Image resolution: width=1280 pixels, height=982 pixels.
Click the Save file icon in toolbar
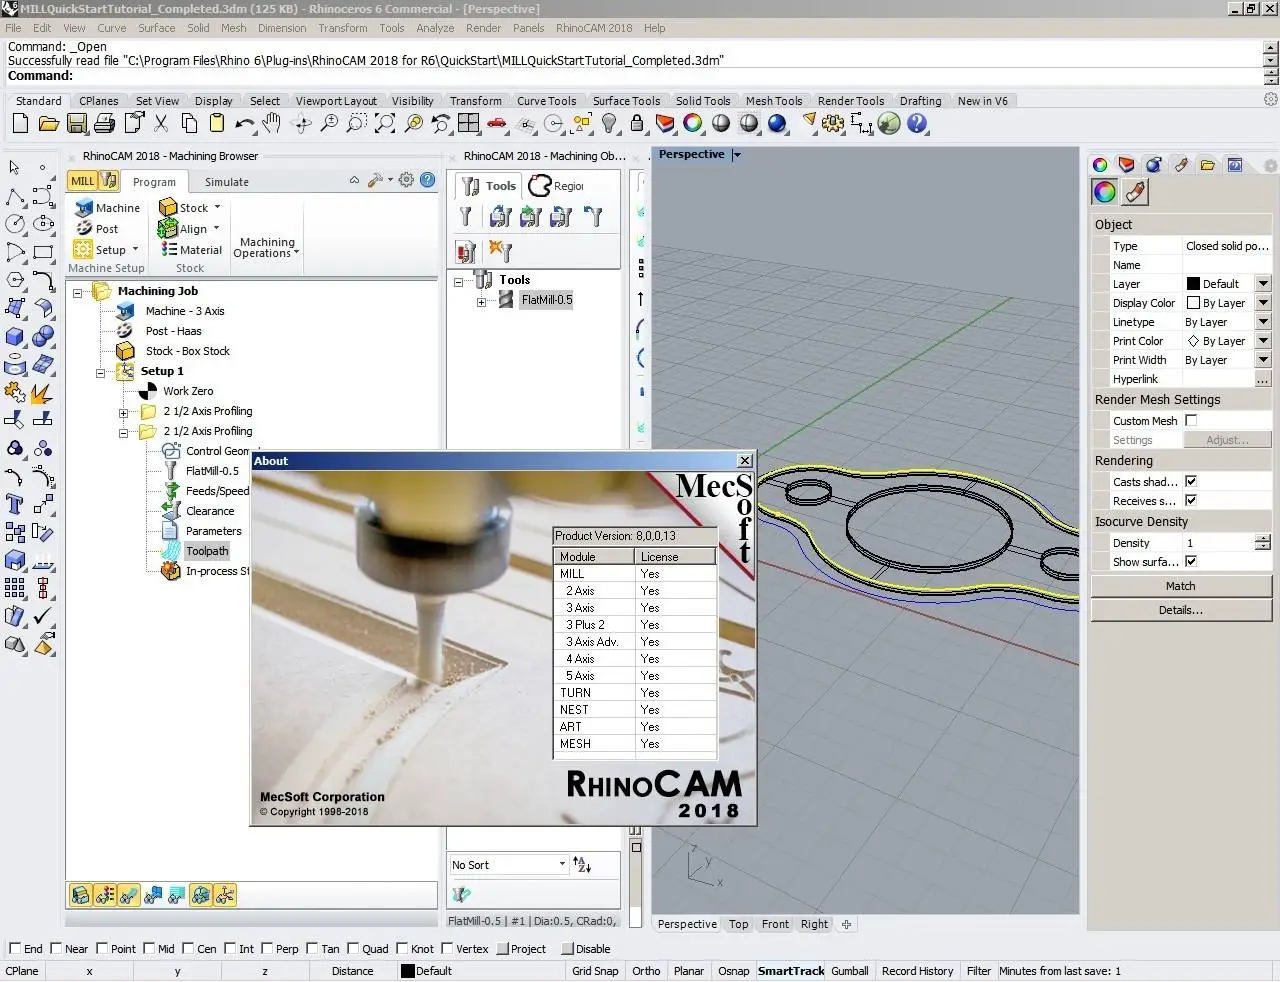[x=77, y=124]
